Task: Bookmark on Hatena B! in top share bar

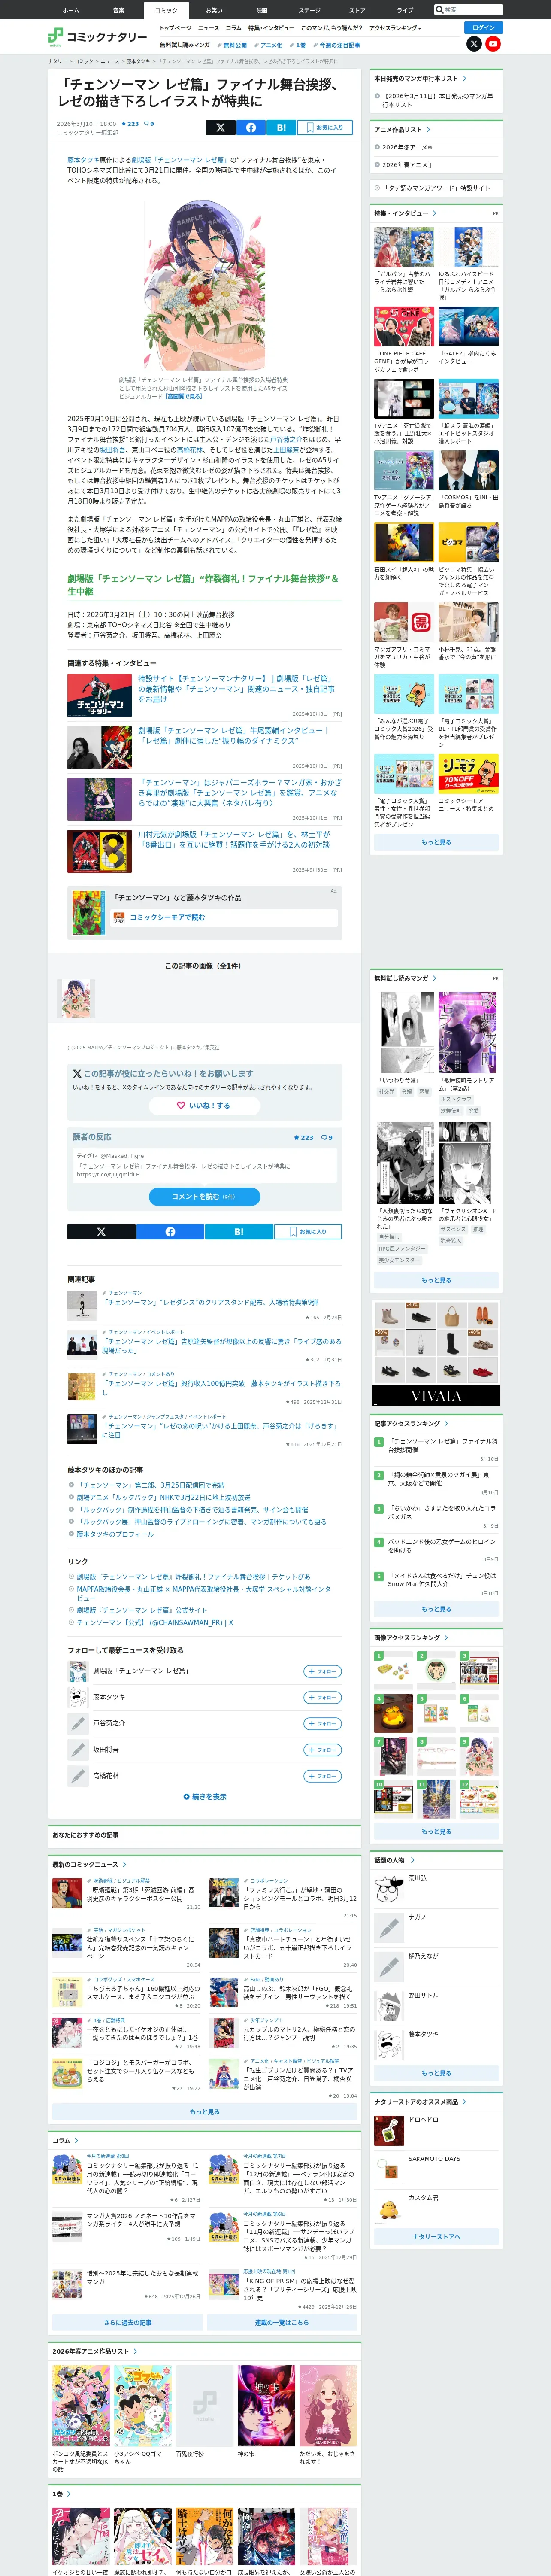Action: point(281,127)
